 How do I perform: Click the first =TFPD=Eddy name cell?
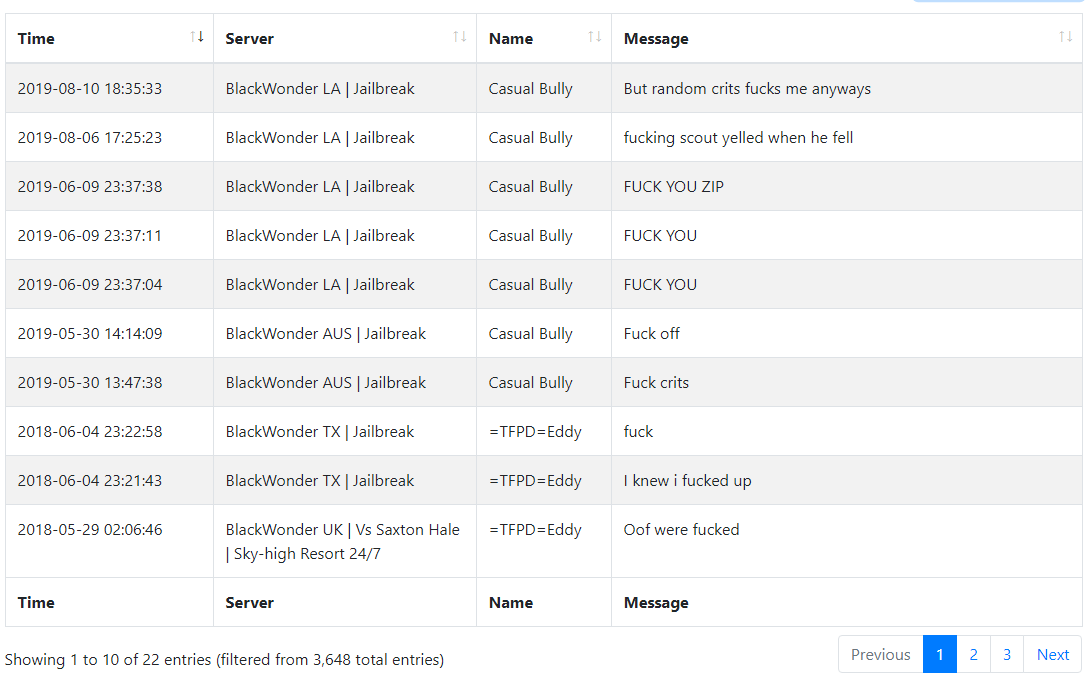coord(544,432)
